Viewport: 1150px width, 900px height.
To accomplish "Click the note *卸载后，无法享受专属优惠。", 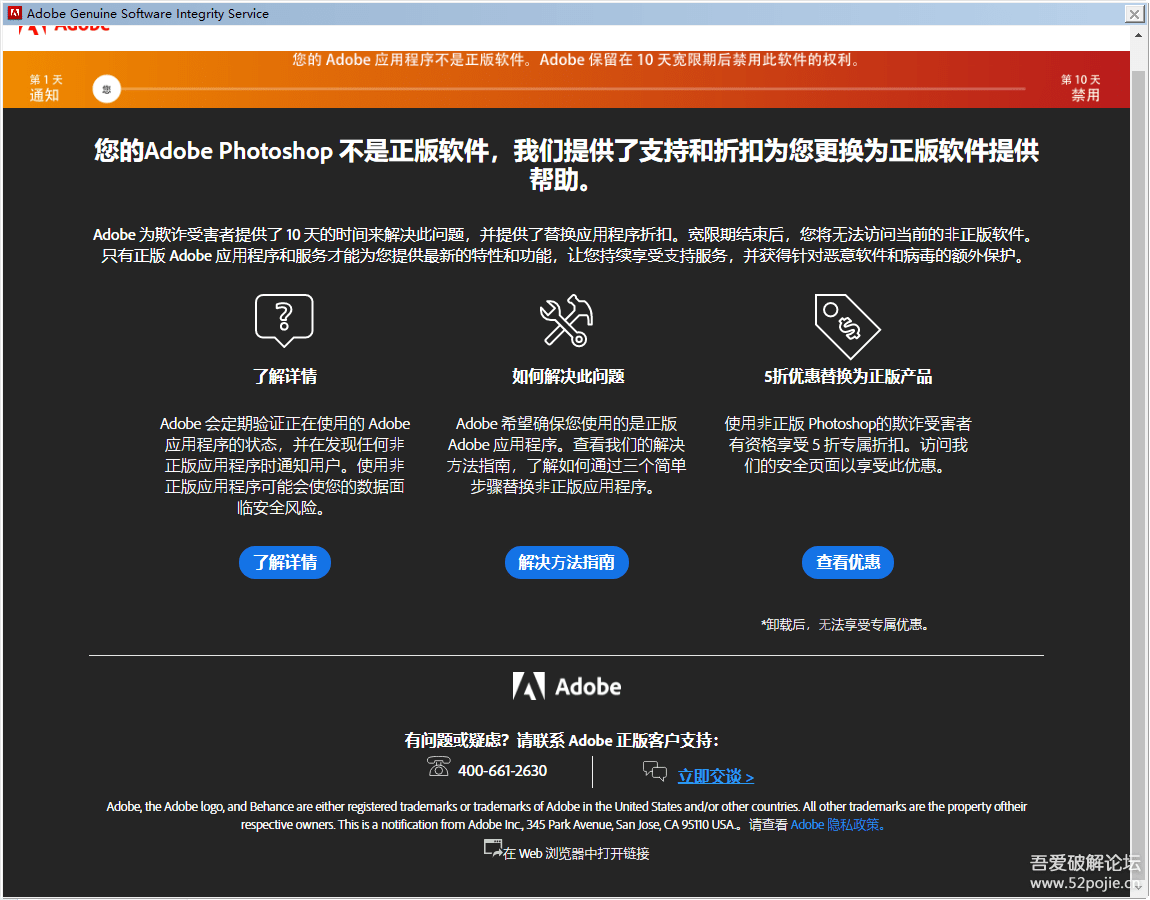I will click(845, 624).
